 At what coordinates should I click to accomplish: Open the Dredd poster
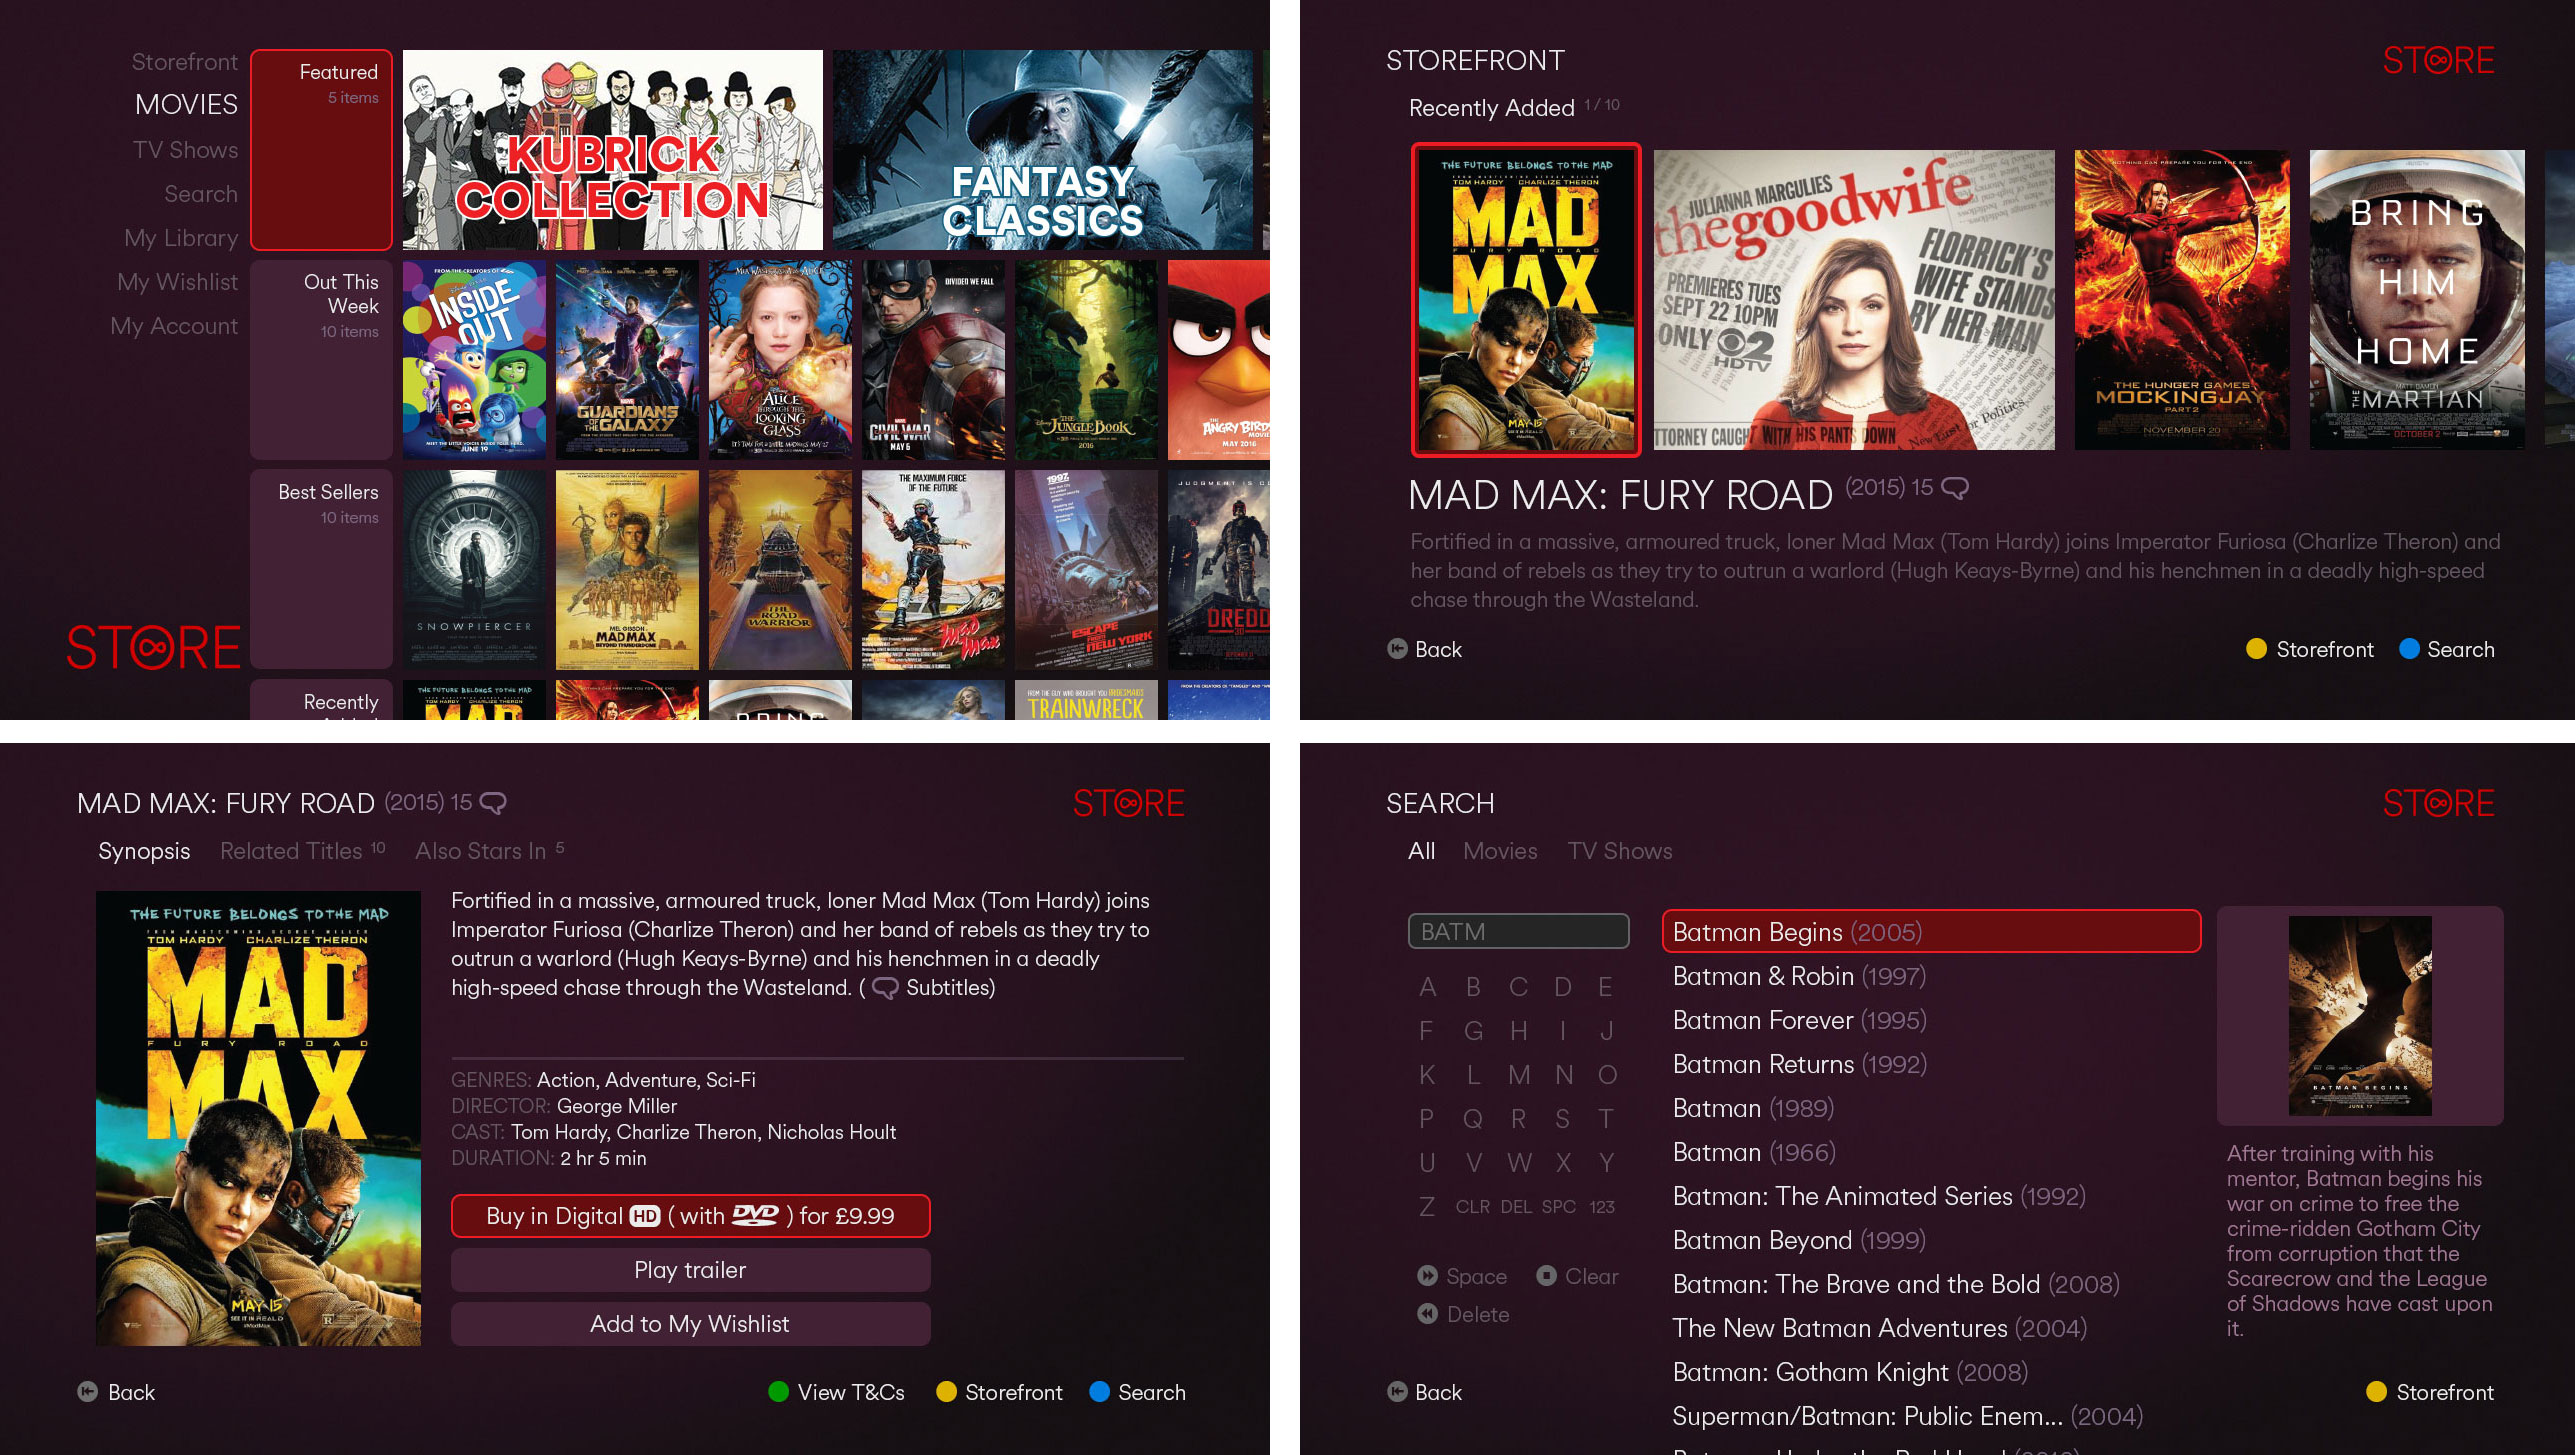(x=1219, y=570)
